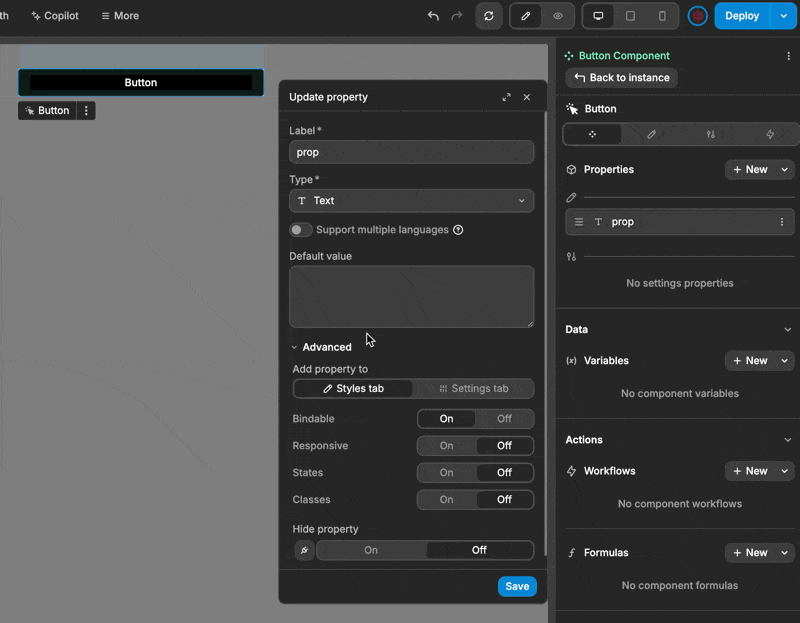Turn Responsive on for the property
The image size is (800, 623).
coord(446,445)
